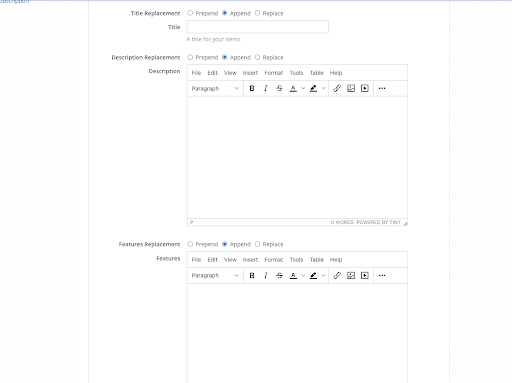Check the 0 words count in Description editor
The image size is (512, 383).
click(x=342, y=222)
